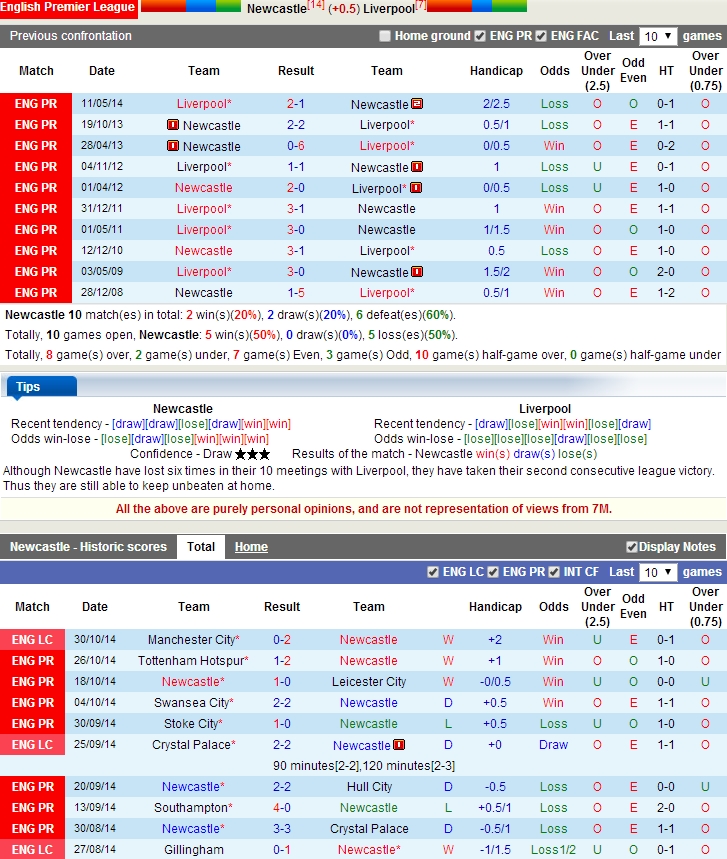Open the 3-3 result from 30/08/14
727x859 pixels.
(x=282, y=829)
